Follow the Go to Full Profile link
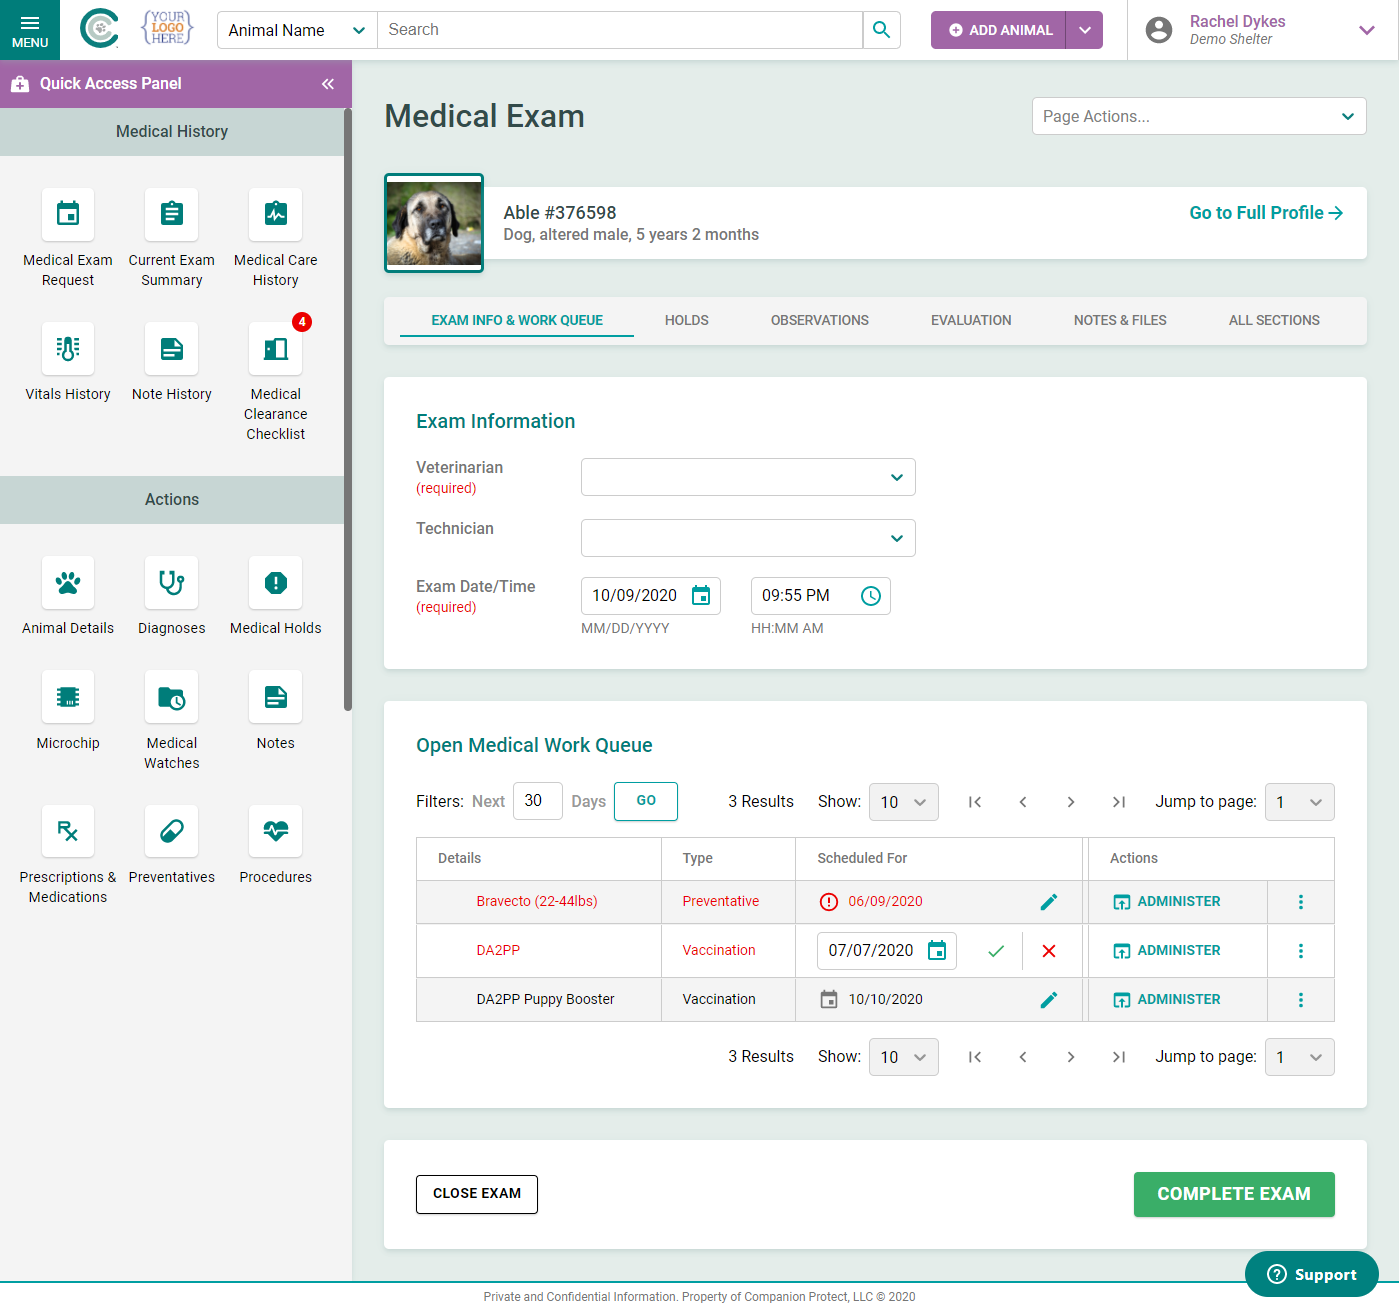The height and width of the screenshot is (1311, 1399). pos(1265,213)
